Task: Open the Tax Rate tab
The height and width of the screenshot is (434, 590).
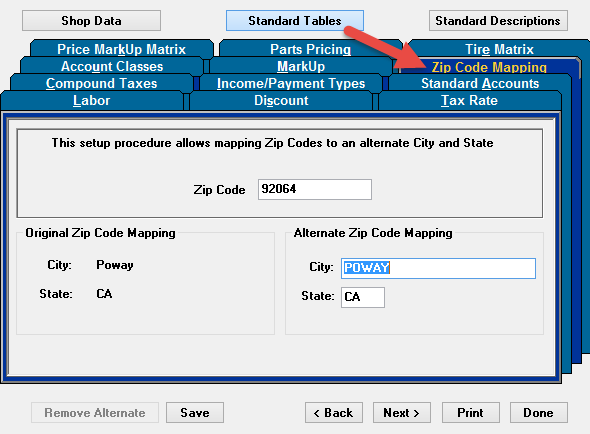Action: click(470, 101)
